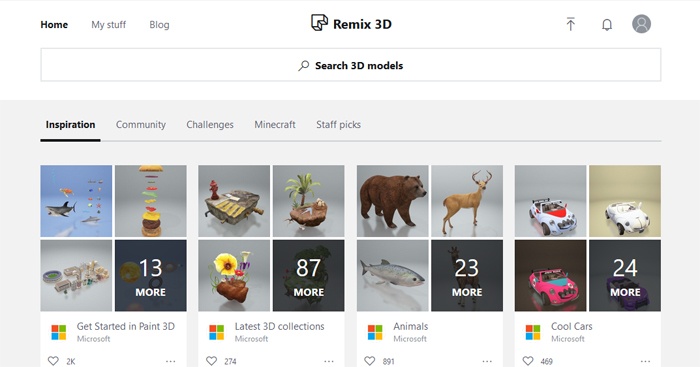Open more options for Get Started in Paint 3D

point(171,361)
